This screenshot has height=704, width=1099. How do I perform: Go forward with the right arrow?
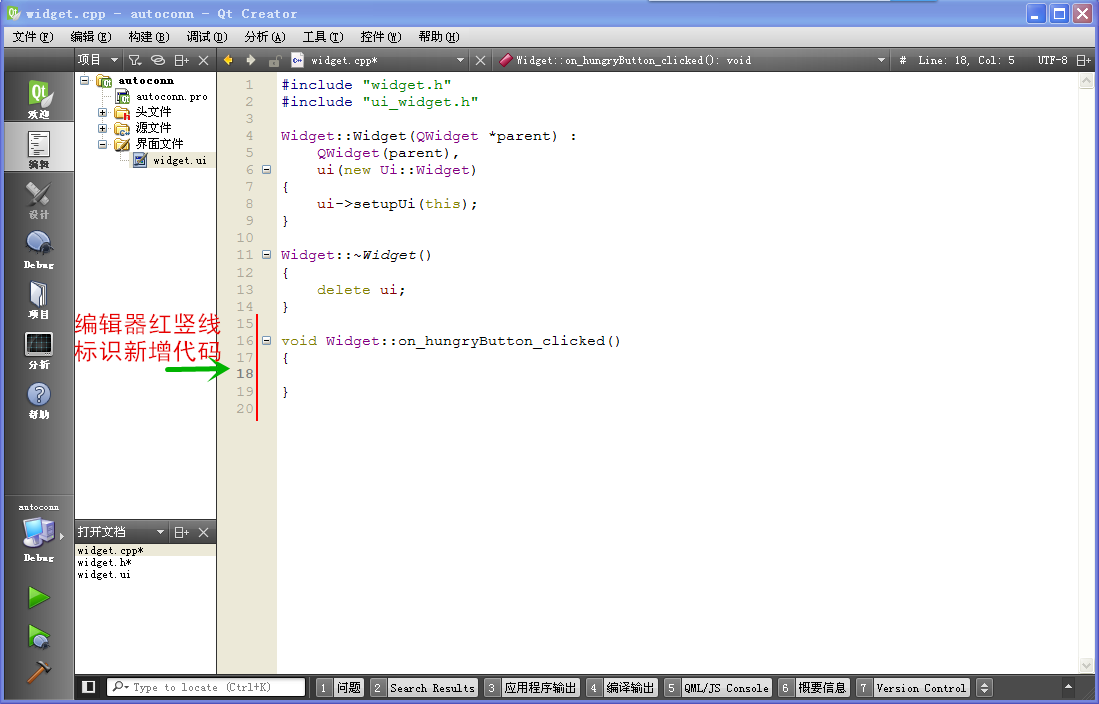pos(250,60)
